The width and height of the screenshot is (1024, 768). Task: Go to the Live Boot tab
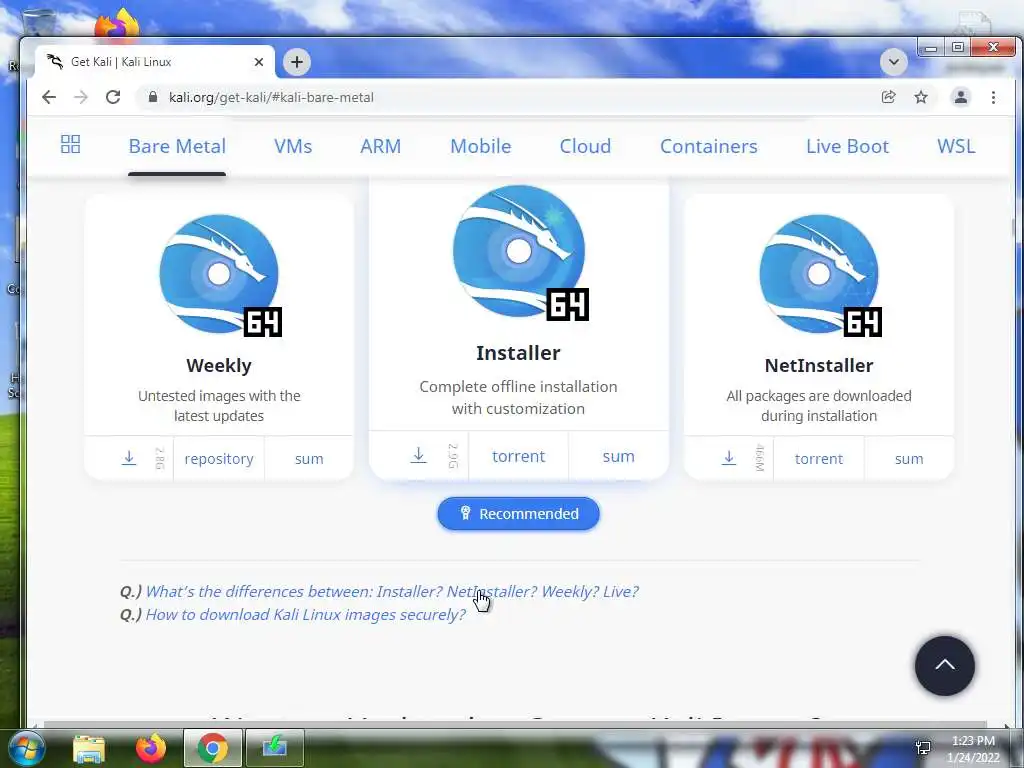click(x=847, y=146)
